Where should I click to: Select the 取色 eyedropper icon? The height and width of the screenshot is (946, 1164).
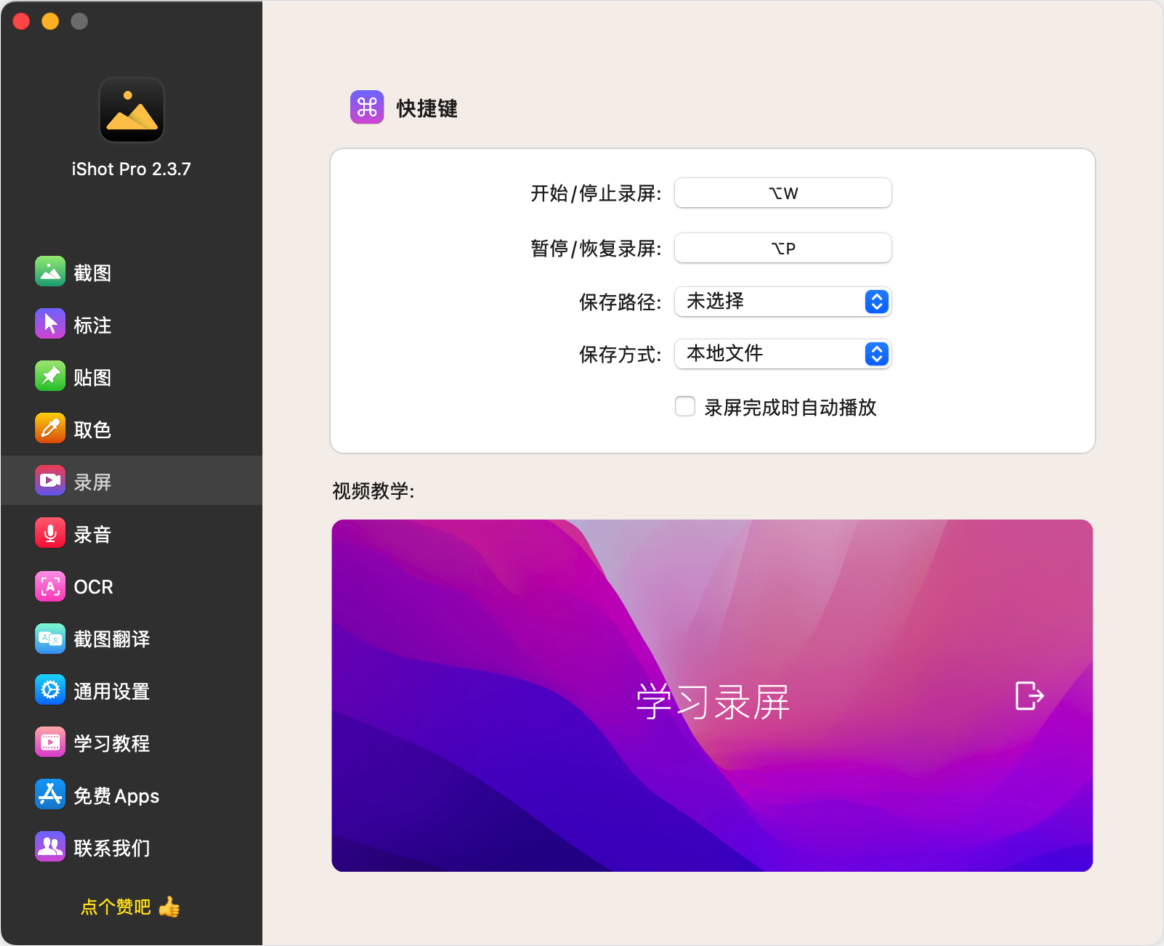pos(50,428)
